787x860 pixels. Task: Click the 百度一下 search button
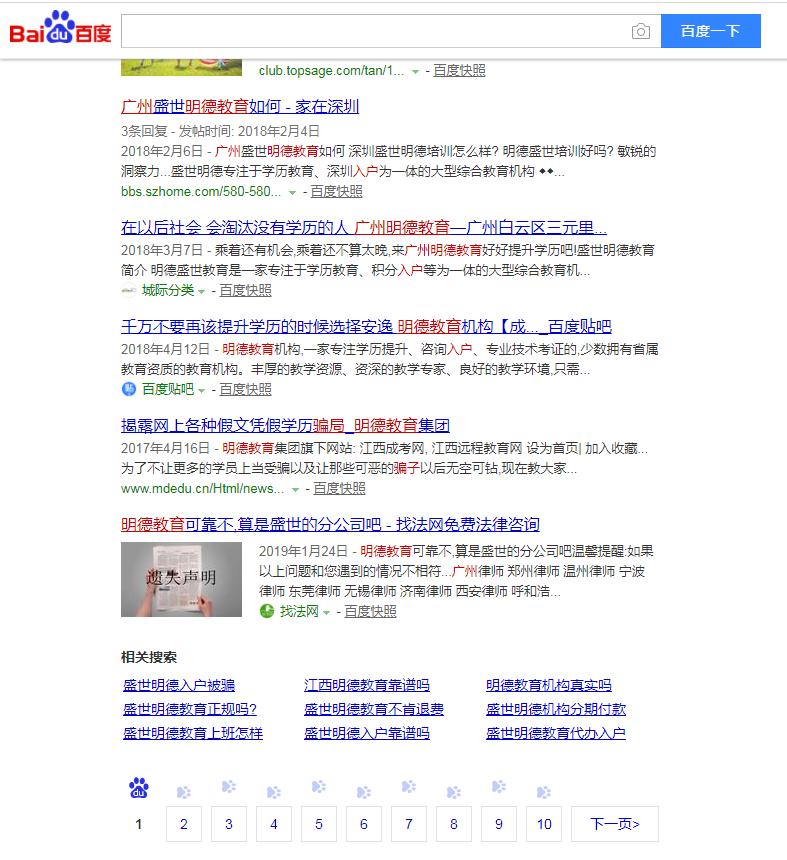710,31
